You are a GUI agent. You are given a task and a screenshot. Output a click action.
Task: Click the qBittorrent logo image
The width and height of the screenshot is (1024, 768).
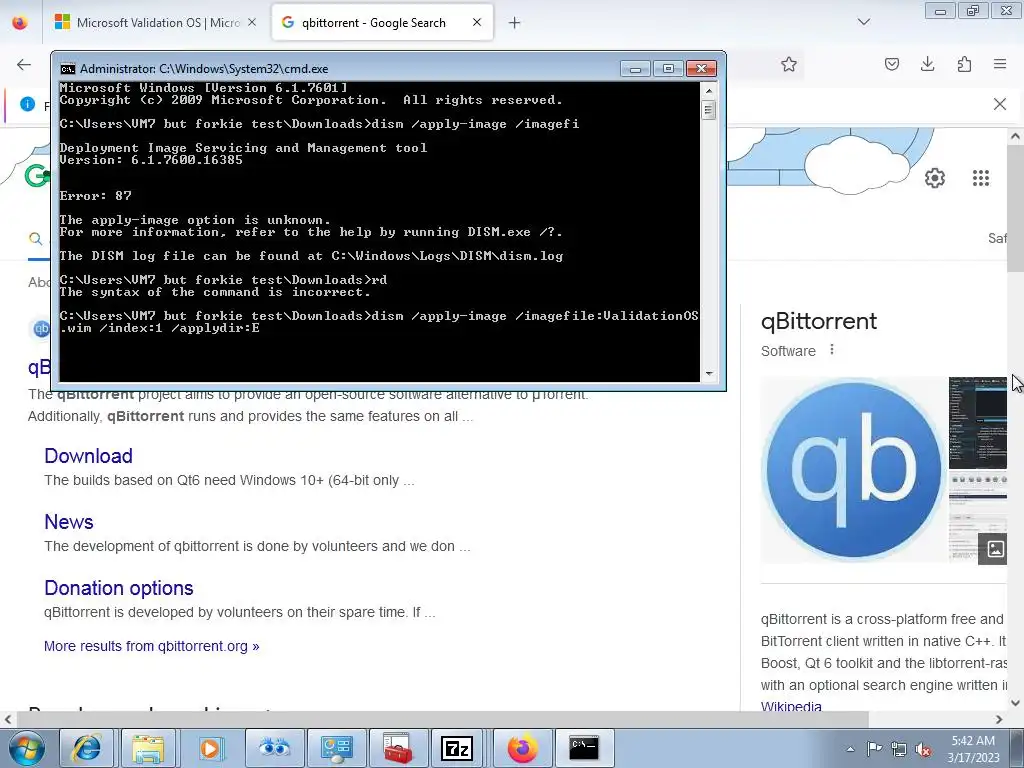tap(853, 469)
